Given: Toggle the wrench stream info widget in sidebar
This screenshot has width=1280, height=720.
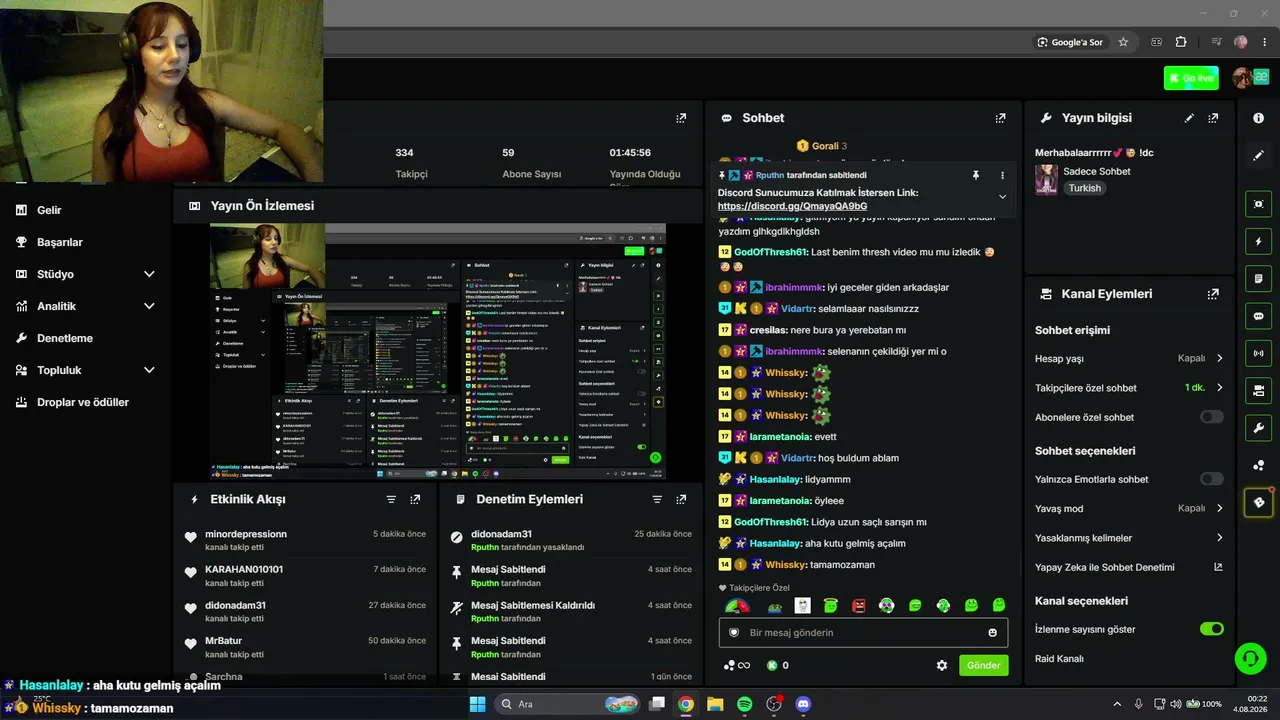Looking at the screenshot, I should (1258, 428).
